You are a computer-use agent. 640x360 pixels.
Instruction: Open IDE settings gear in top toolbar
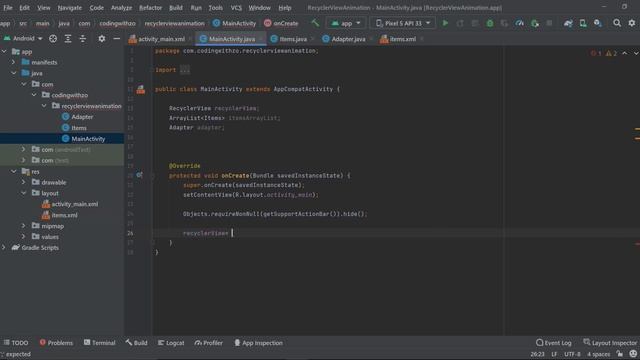632,23
